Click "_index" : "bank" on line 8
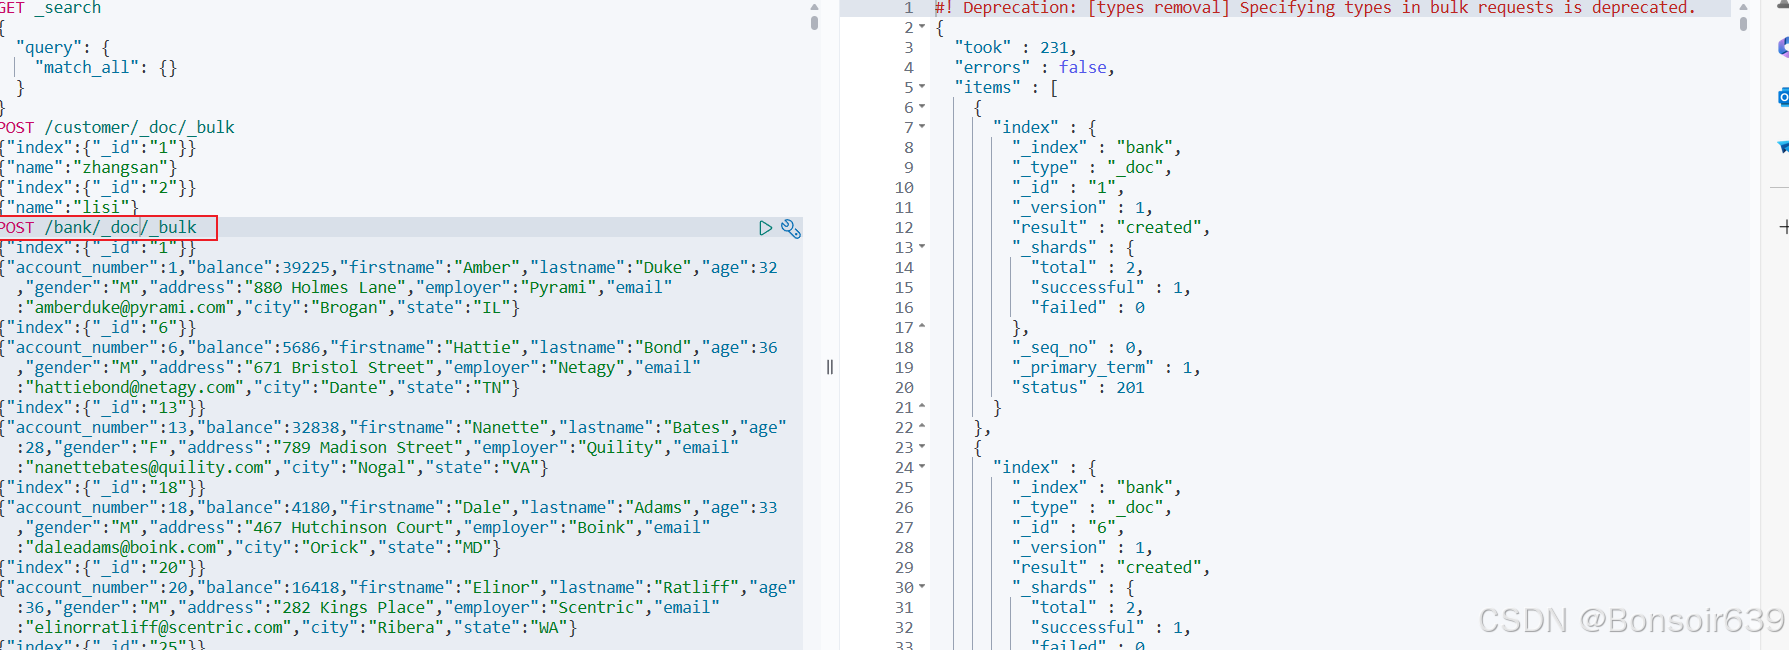The image size is (1789, 650). pos(1096,148)
